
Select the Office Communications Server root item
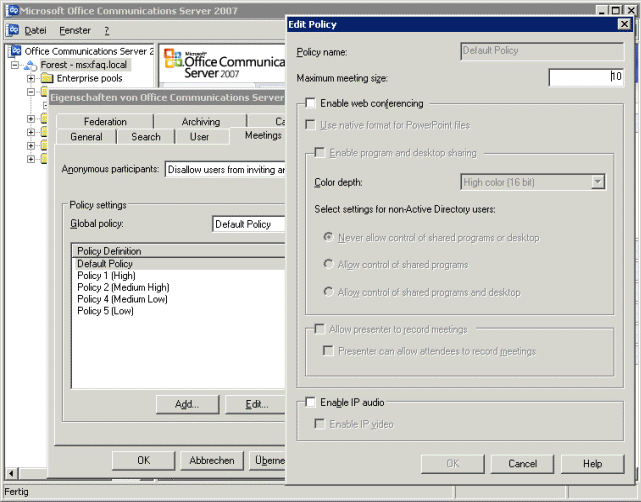[x=89, y=51]
